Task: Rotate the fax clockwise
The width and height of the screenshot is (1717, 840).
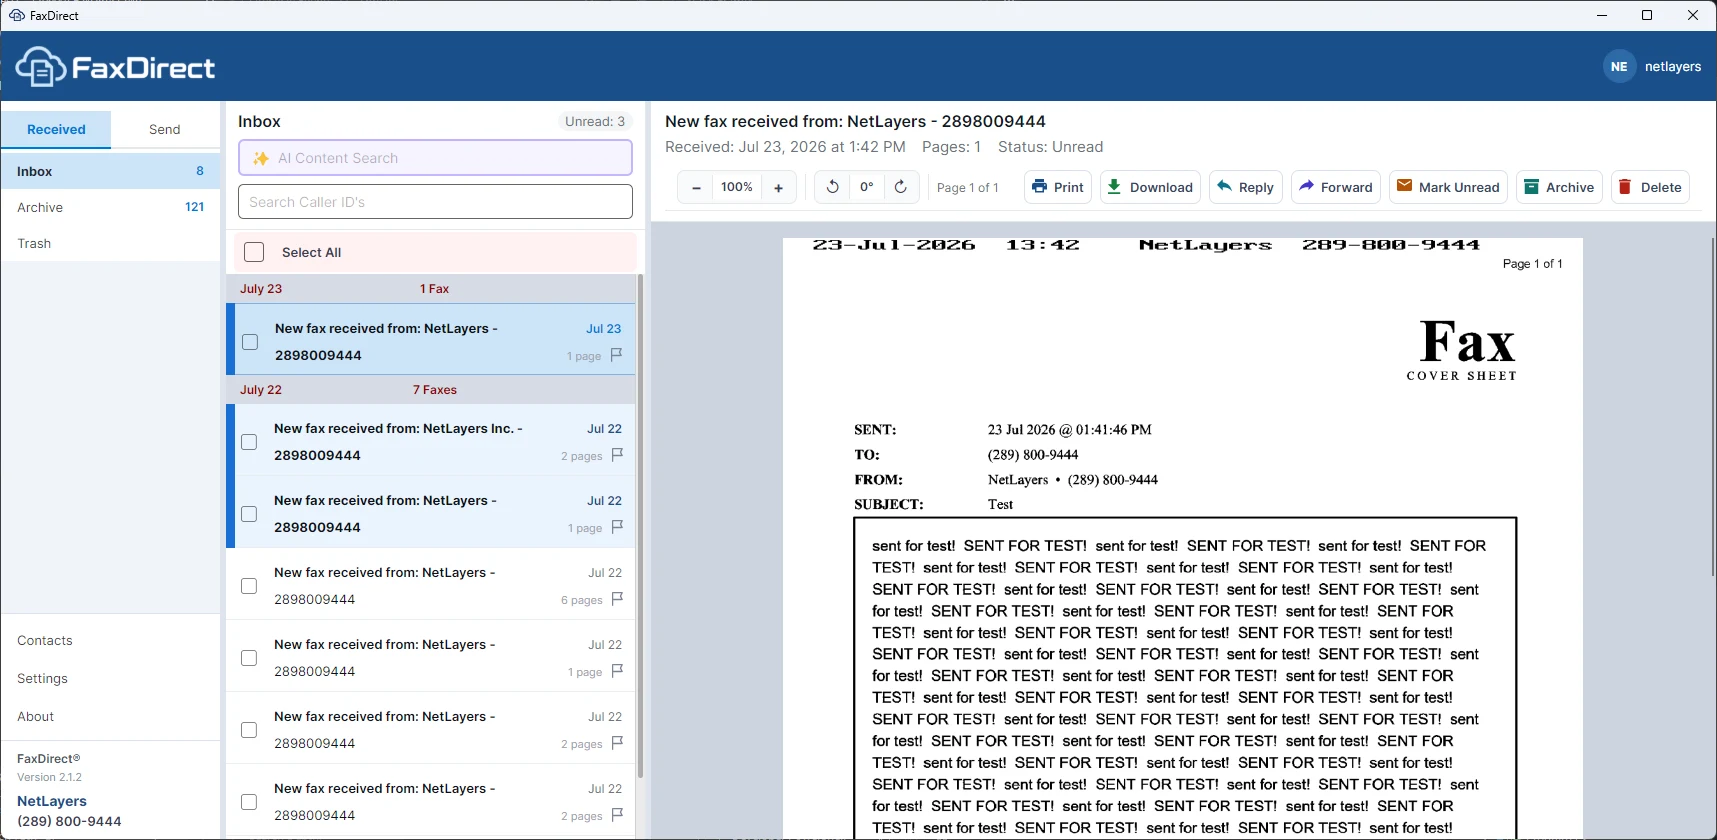Action: 900,187
